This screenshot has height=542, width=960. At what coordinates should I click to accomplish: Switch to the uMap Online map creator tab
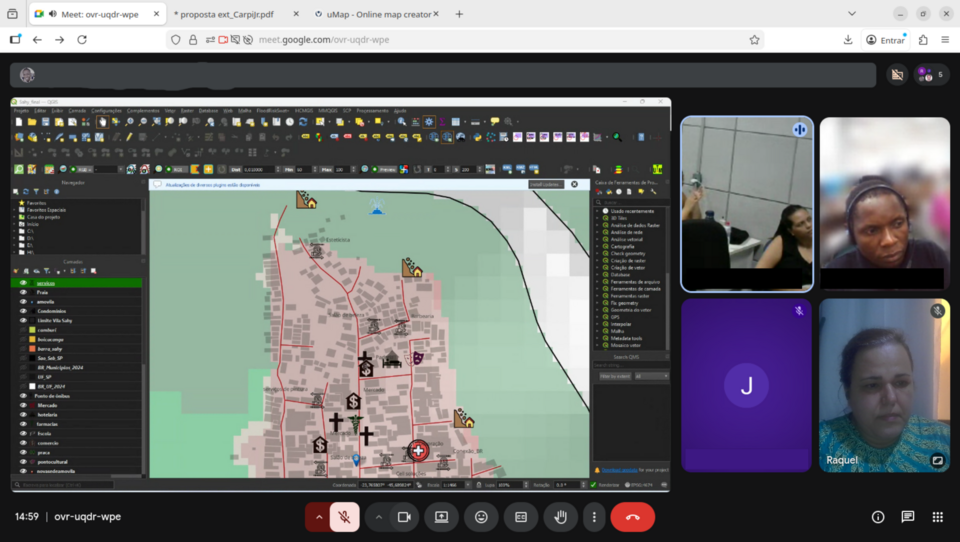pyautogui.click(x=373, y=14)
